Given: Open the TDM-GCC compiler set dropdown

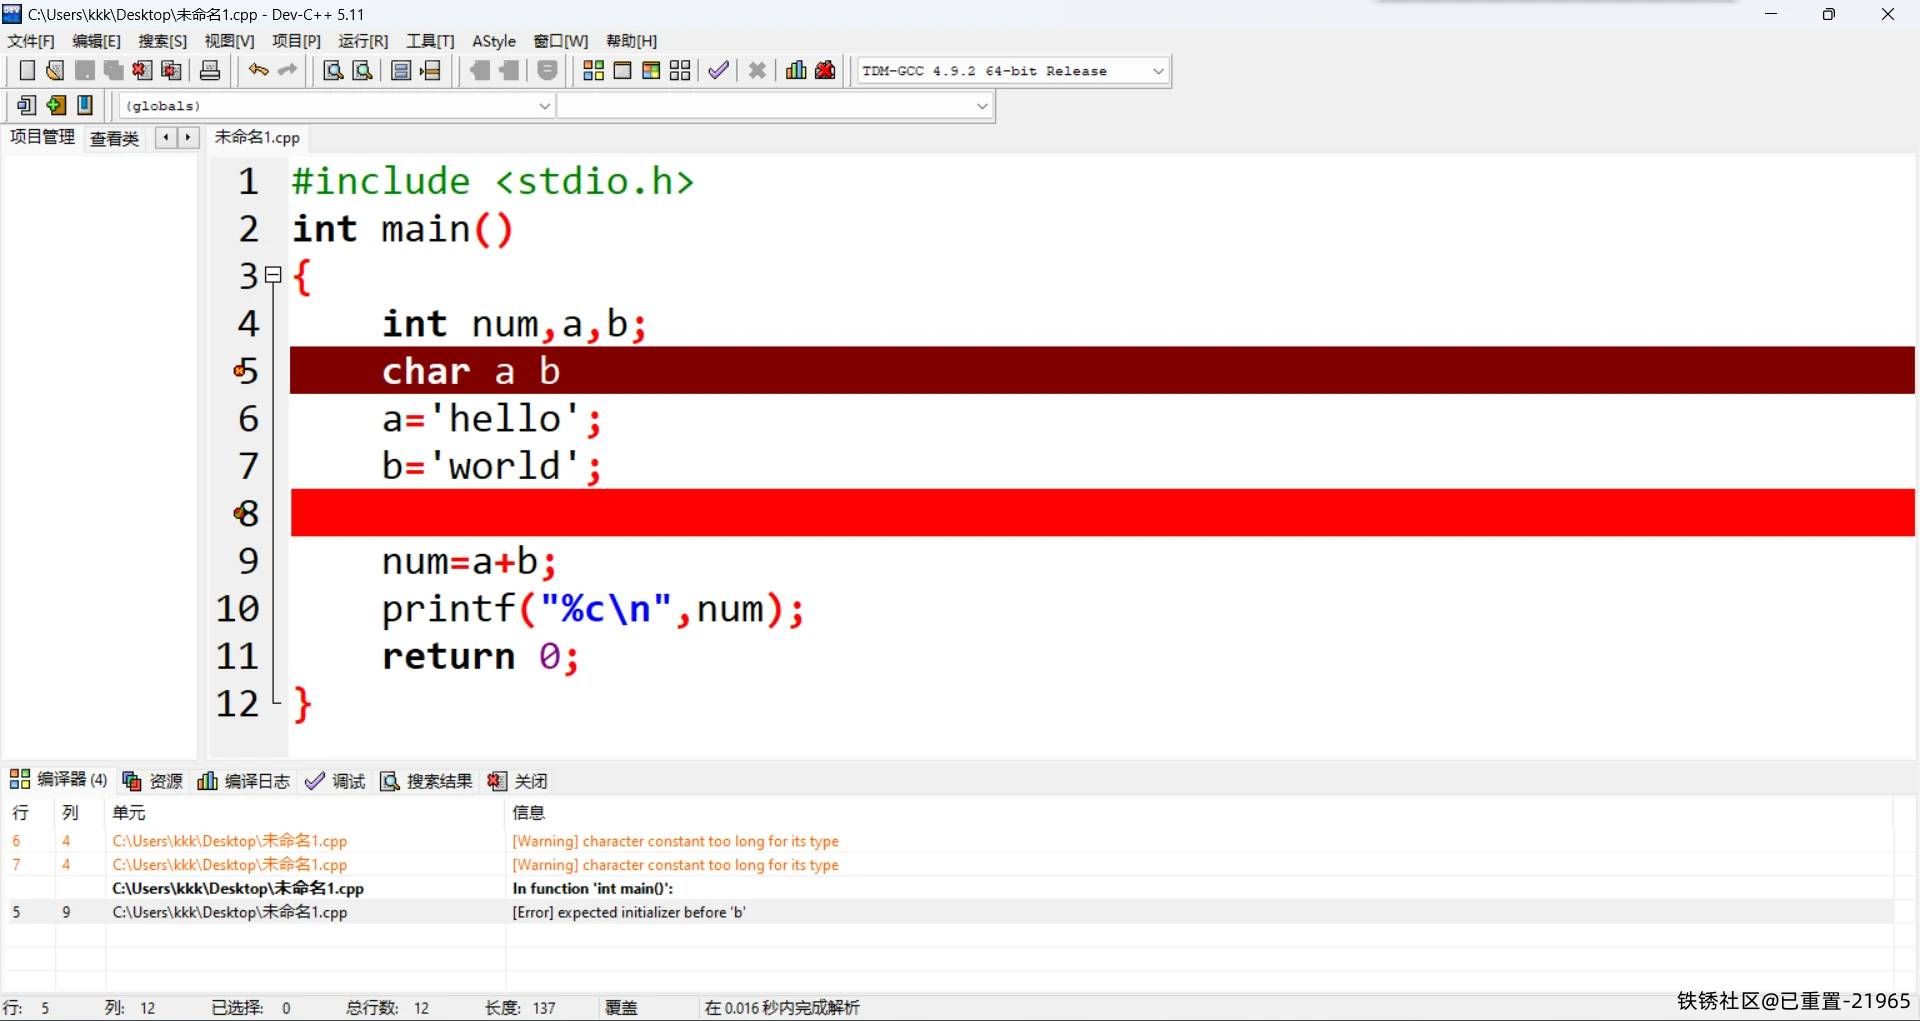Looking at the screenshot, I should [1158, 71].
